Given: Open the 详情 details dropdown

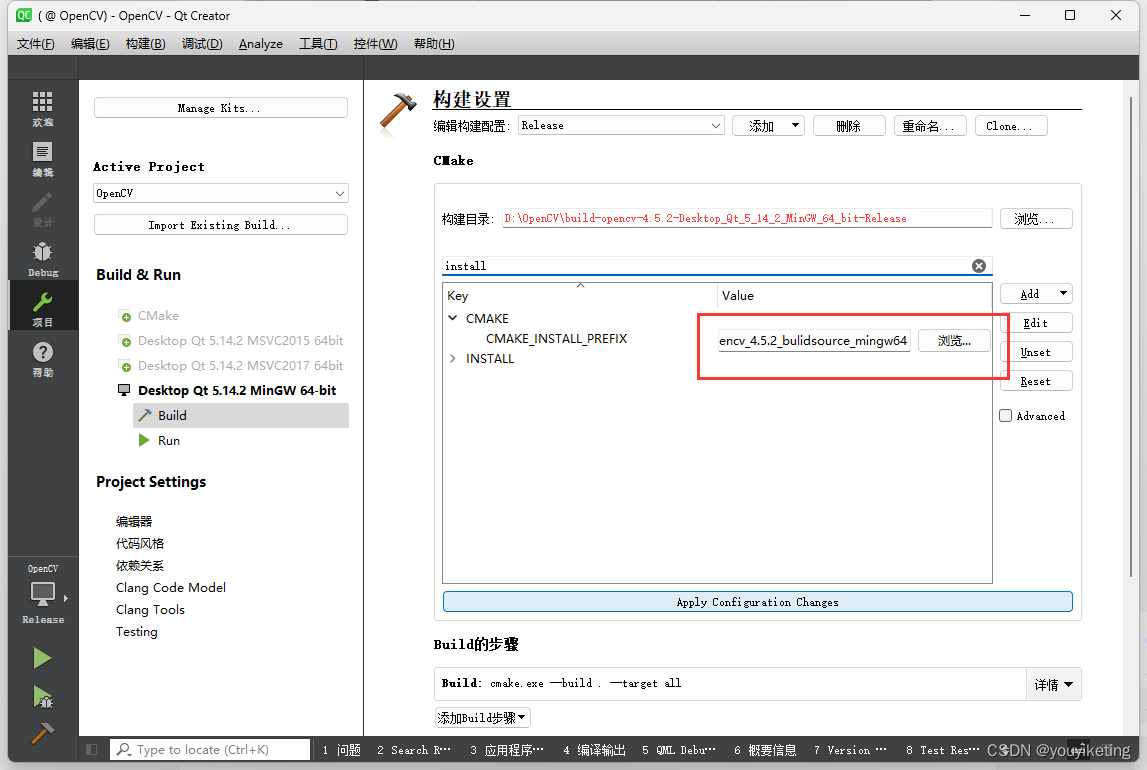Looking at the screenshot, I should pos(1053,684).
